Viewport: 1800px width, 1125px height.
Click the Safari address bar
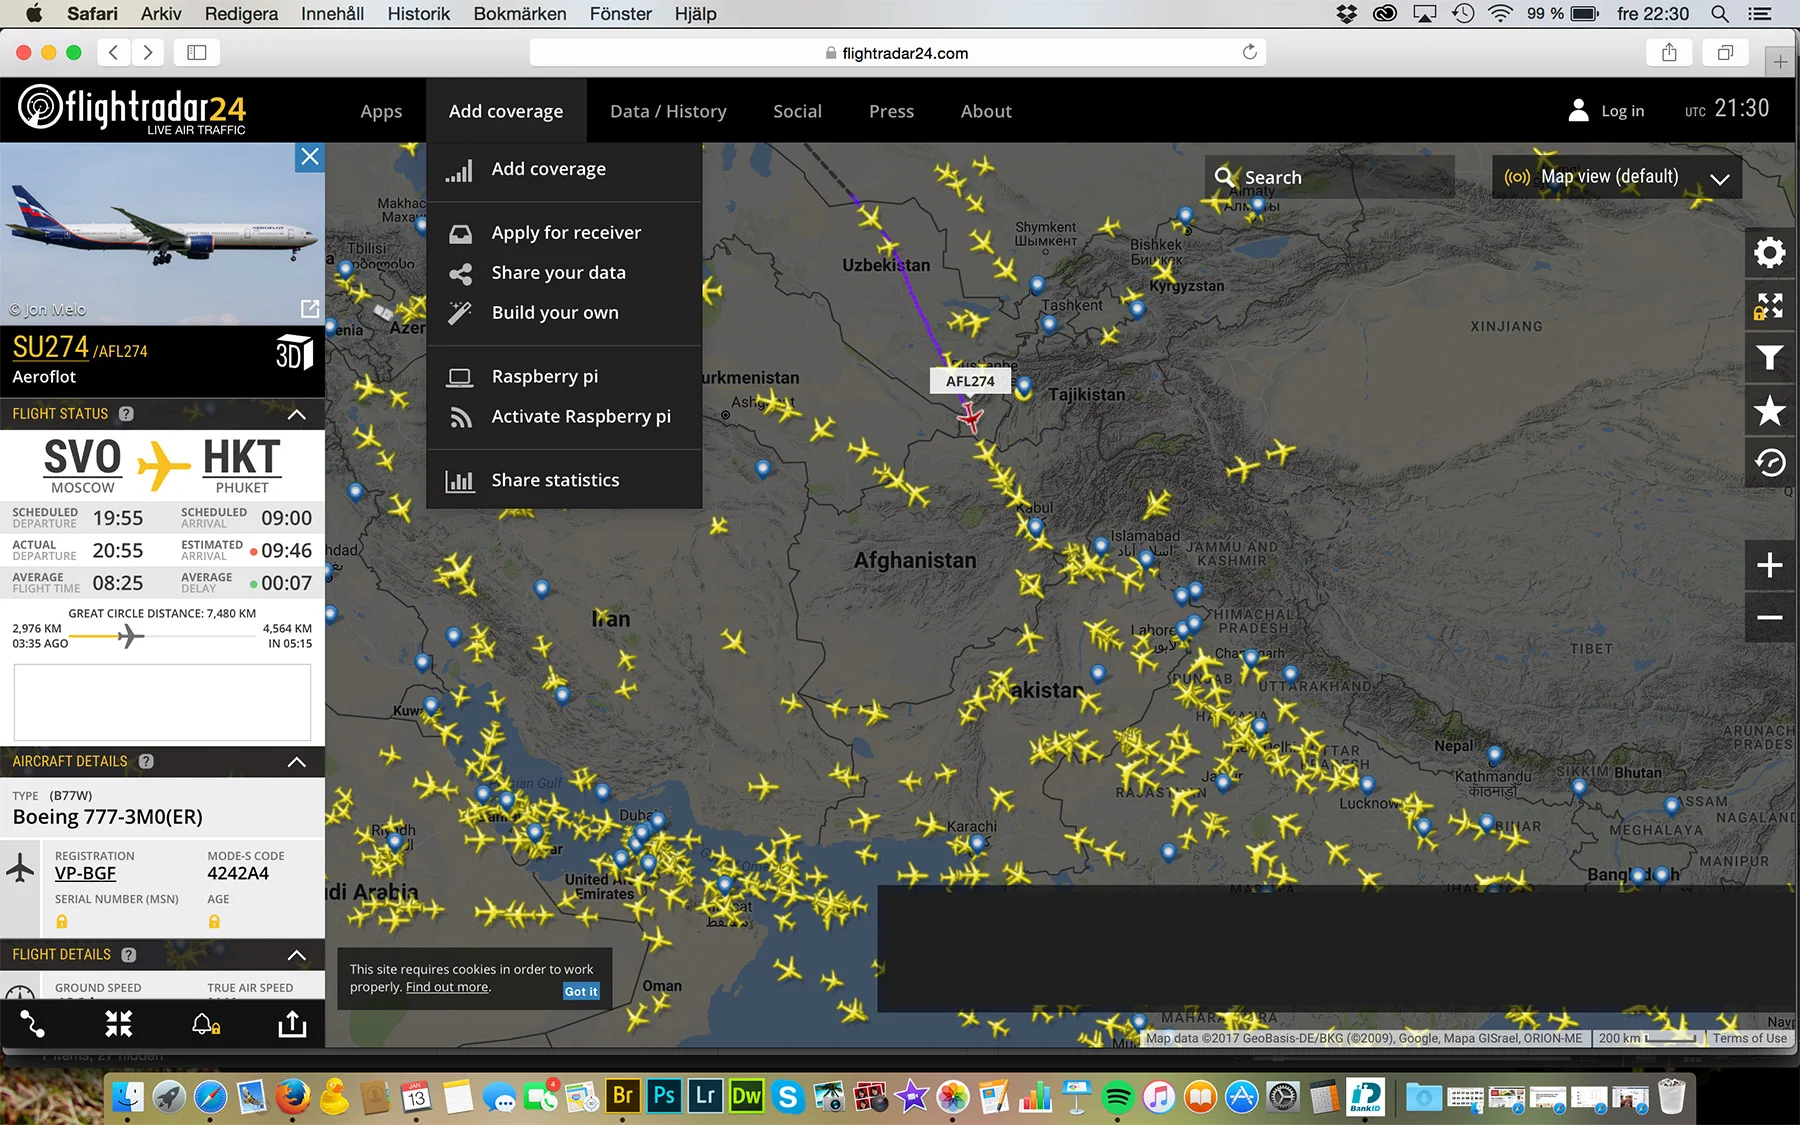[x=897, y=53]
